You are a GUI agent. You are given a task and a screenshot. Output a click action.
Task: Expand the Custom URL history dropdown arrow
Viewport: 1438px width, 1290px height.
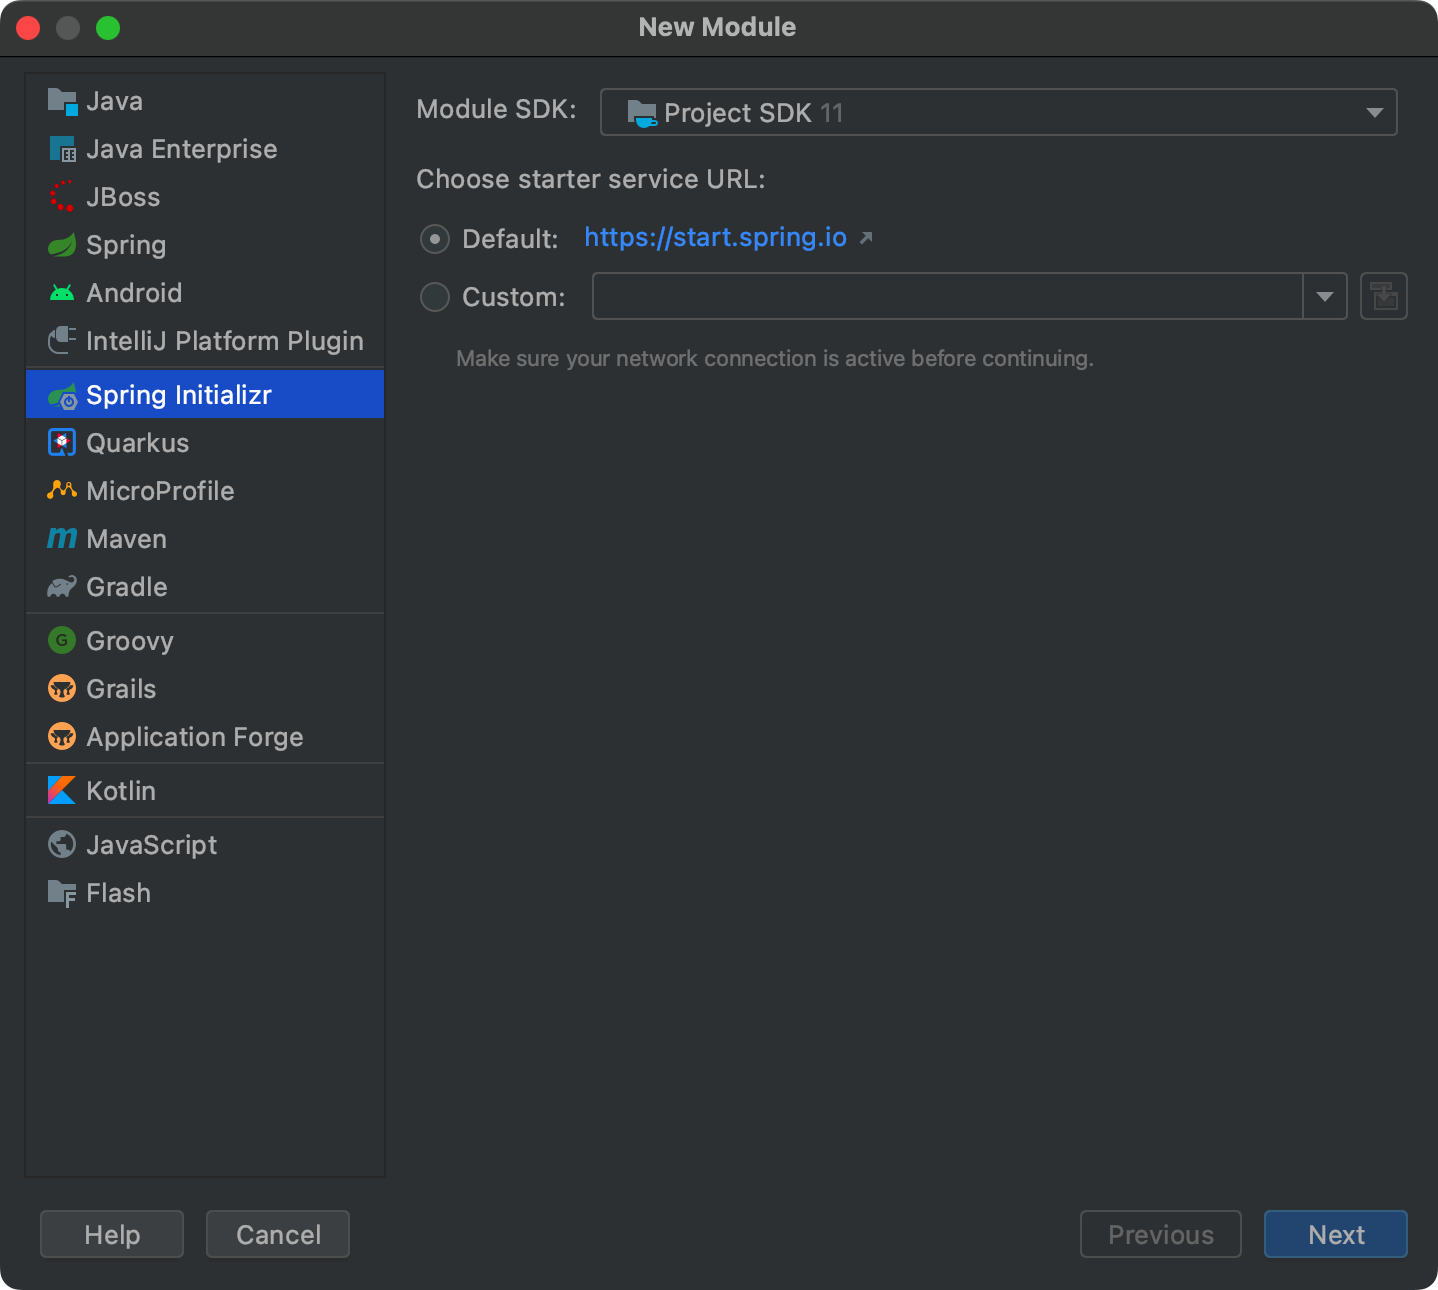1325,296
